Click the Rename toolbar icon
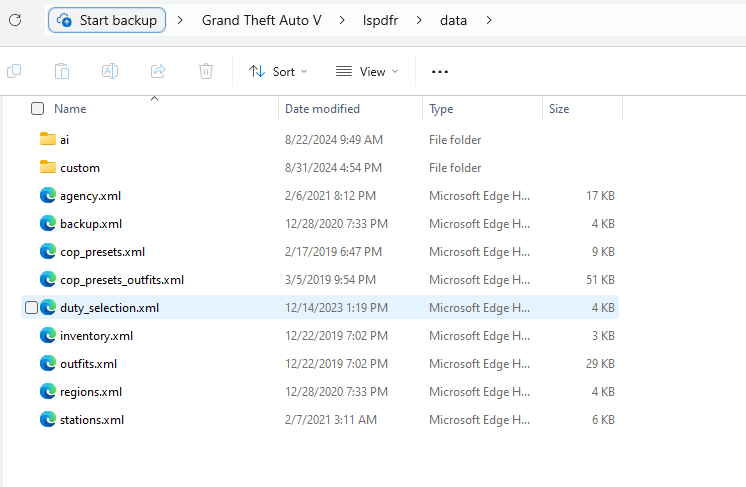Image resolution: width=746 pixels, height=487 pixels. point(110,71)
